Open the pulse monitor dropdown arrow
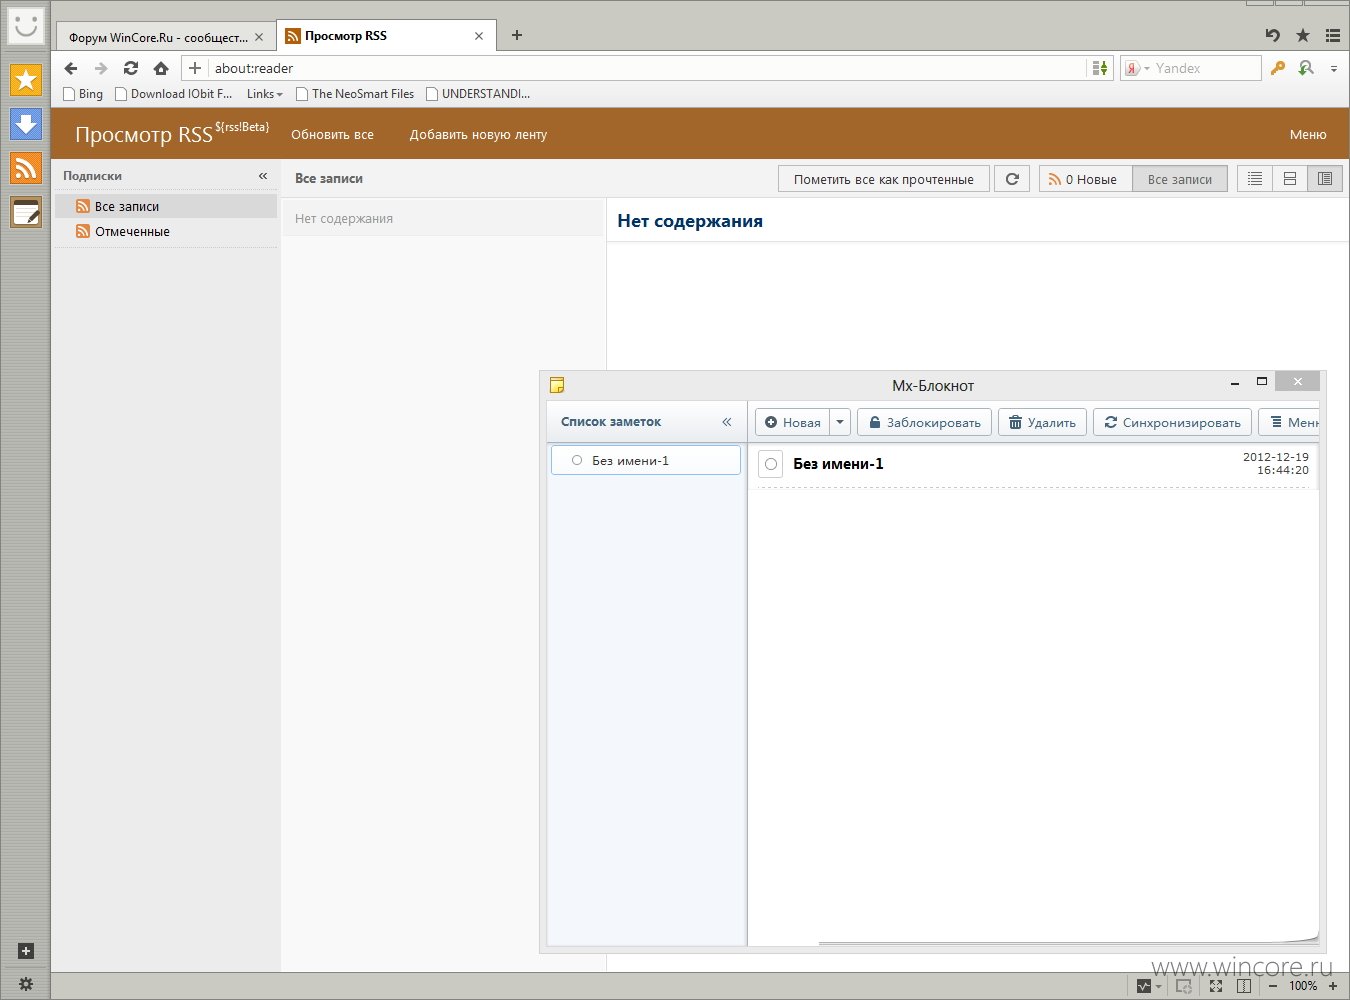This screenshot has height=1000, width=1350. [1158, 987]
